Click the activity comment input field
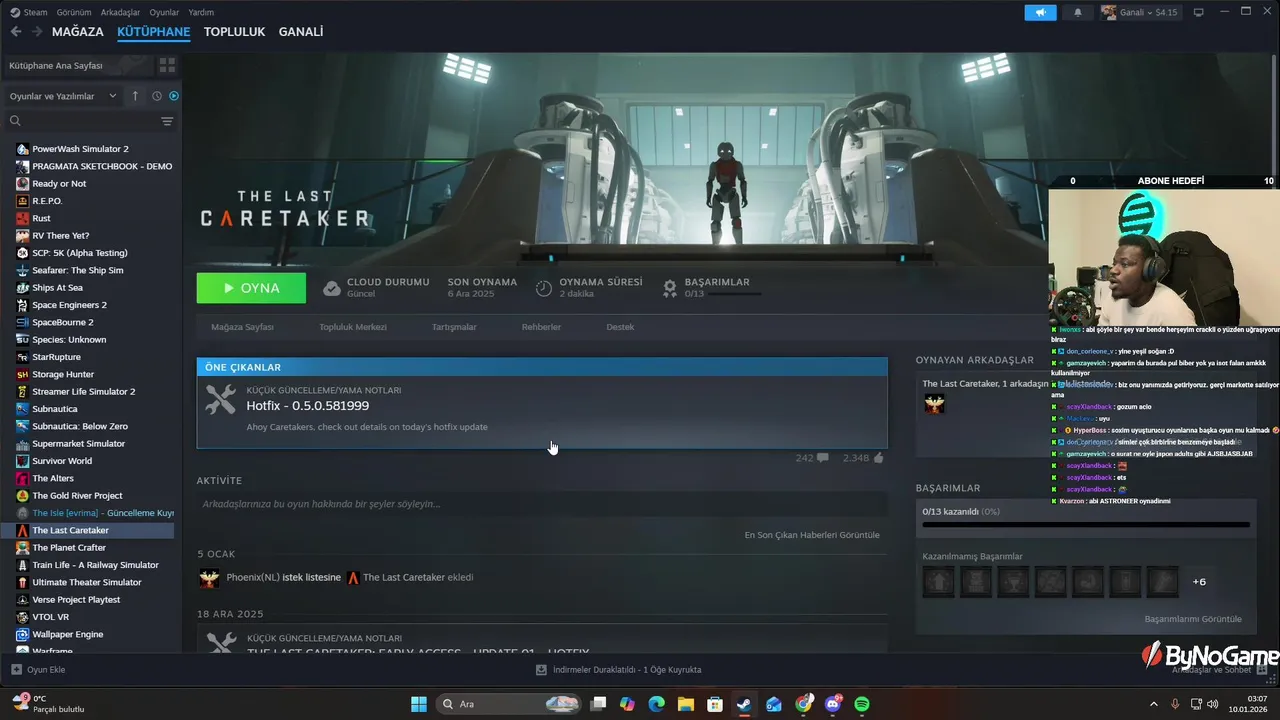Viewport: 1280px width, 720px height. click(542, 504)
